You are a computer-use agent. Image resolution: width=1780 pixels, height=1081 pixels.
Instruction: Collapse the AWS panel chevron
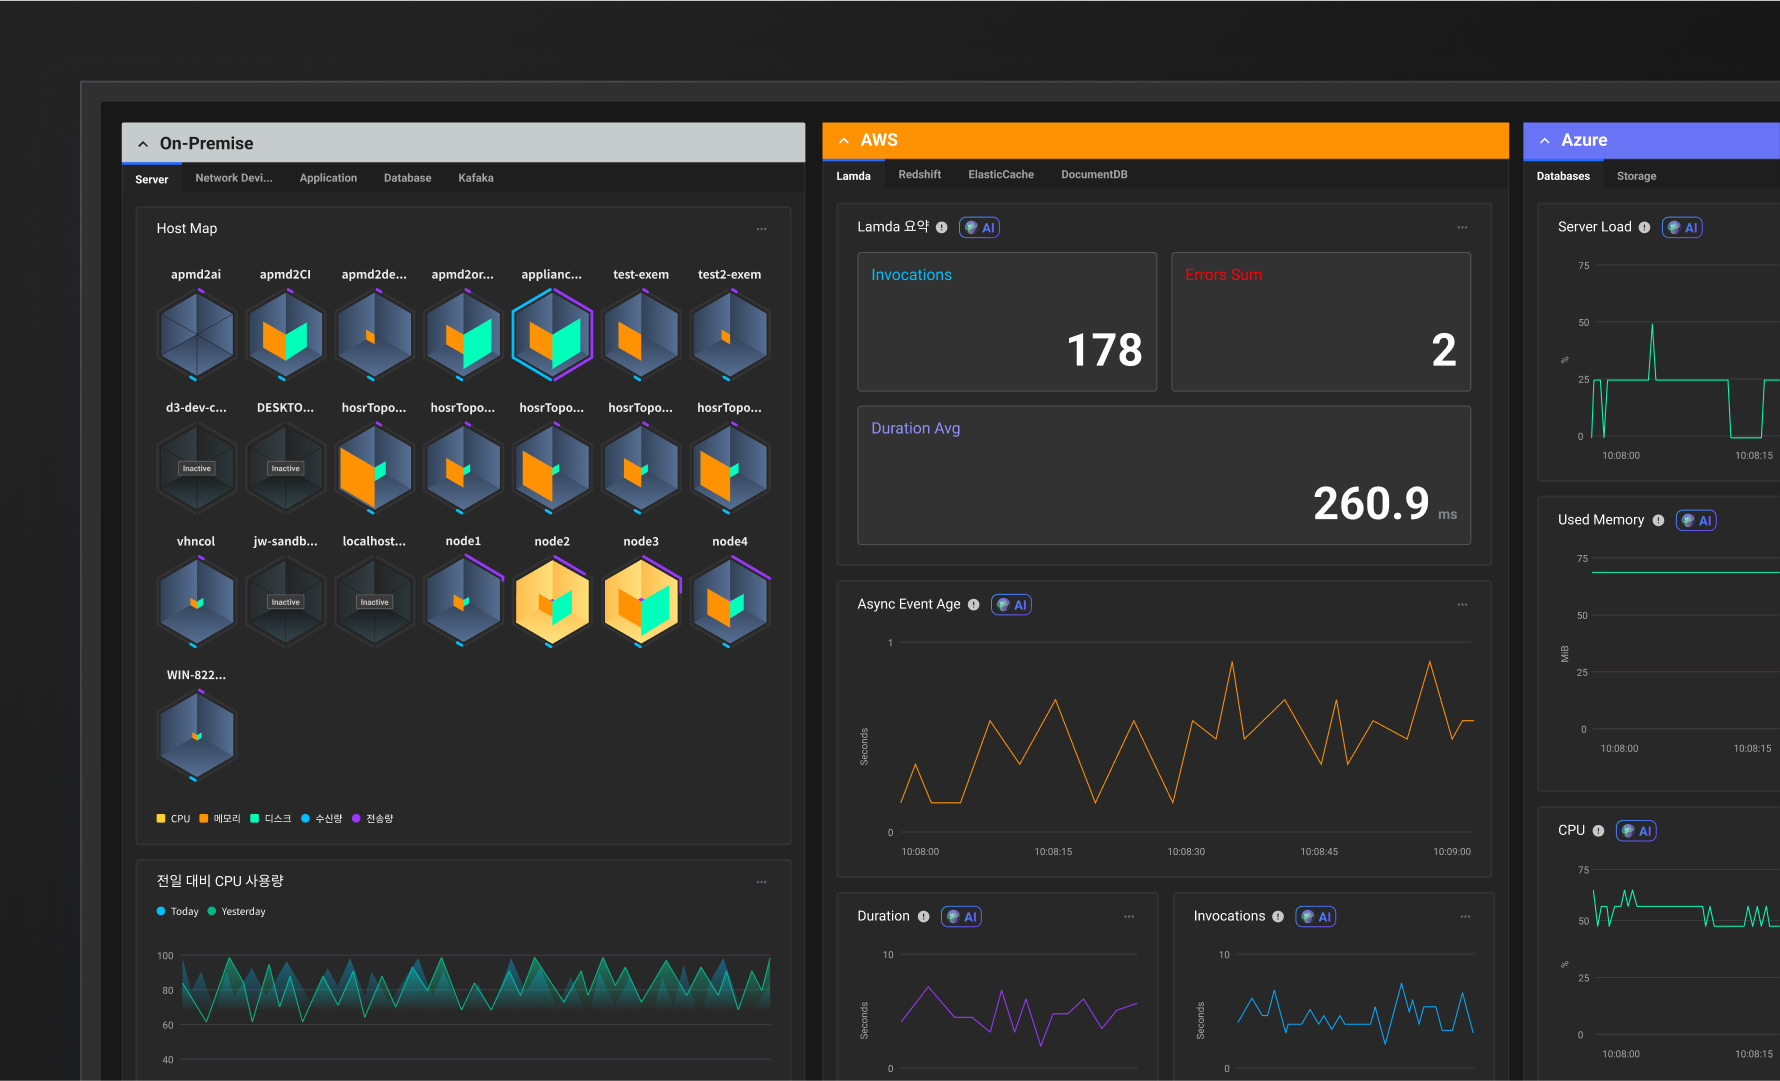[844, 141]
